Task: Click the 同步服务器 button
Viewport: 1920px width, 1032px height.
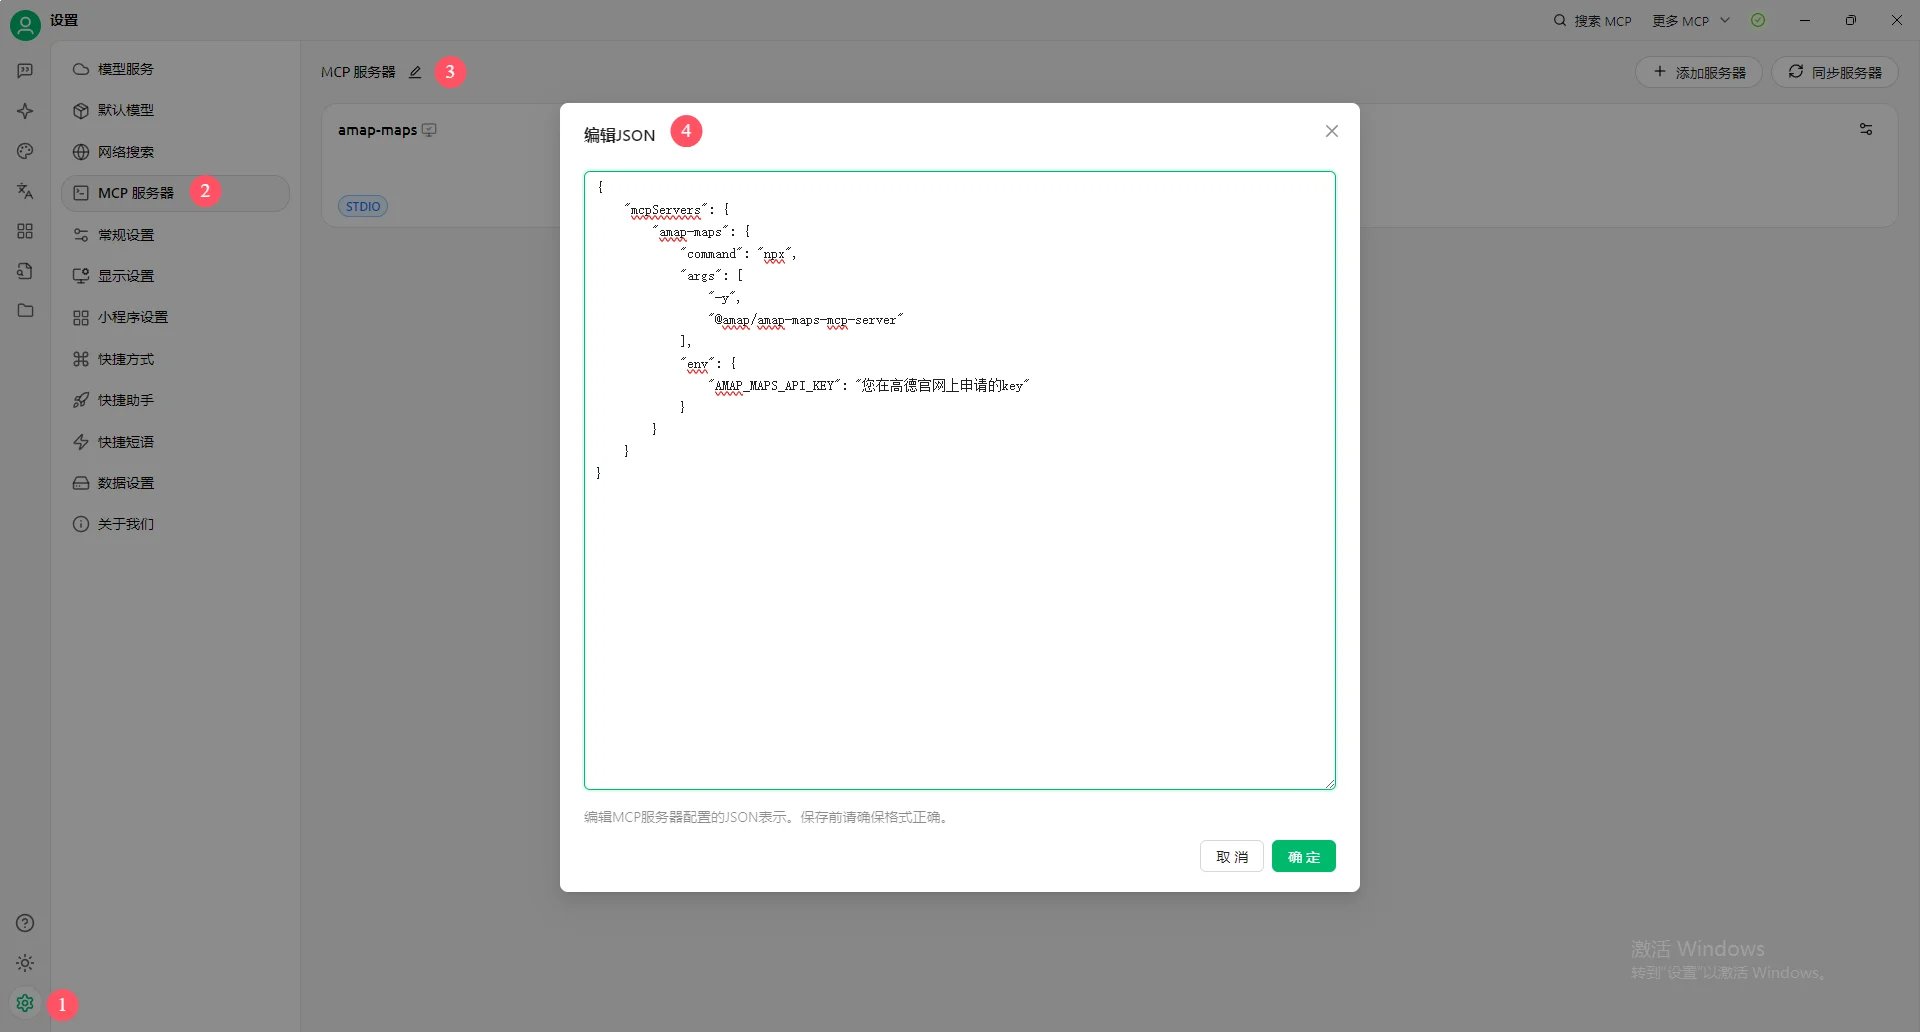Action: (1835, 73)
